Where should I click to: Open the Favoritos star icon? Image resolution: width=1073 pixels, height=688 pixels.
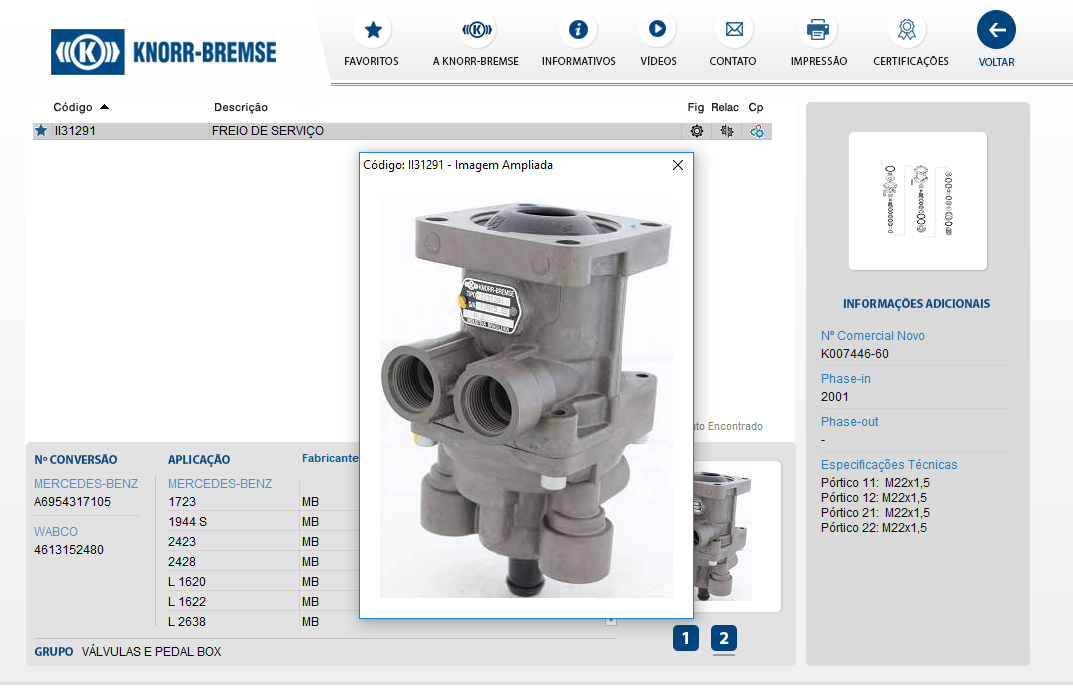pos(372,30)
